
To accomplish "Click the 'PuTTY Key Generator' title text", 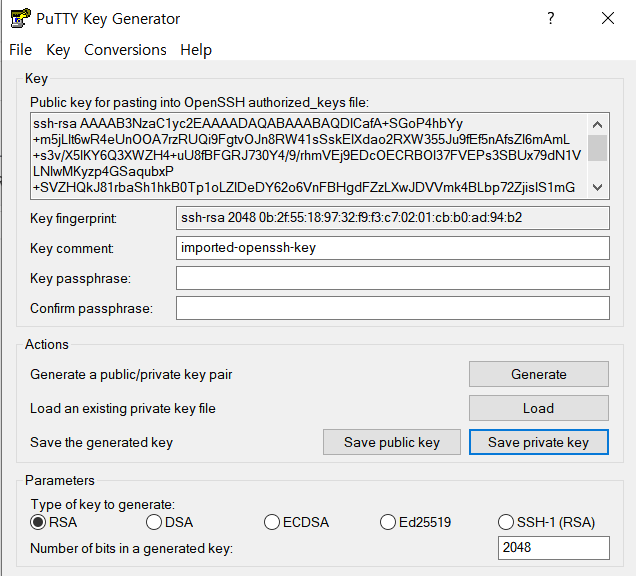I will (108, 19).
